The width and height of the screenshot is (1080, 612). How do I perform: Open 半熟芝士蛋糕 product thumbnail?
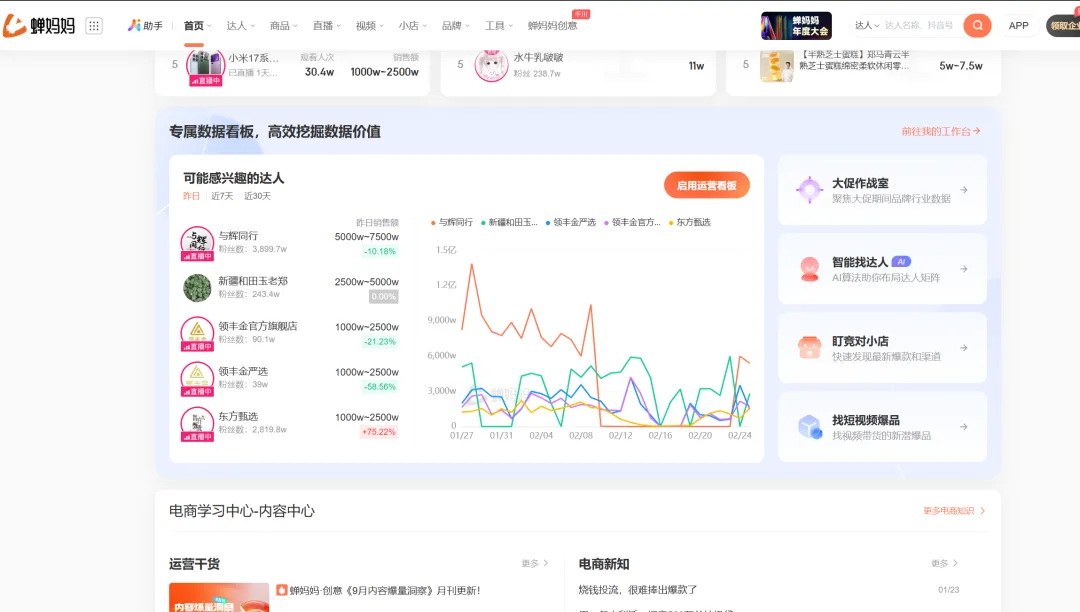point(776,66)
